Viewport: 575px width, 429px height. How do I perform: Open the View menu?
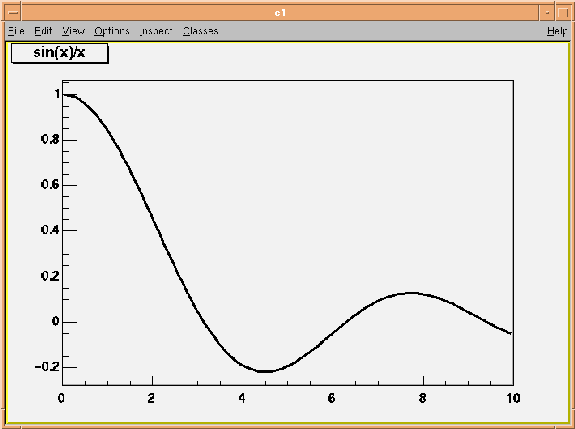click(73, 31)
